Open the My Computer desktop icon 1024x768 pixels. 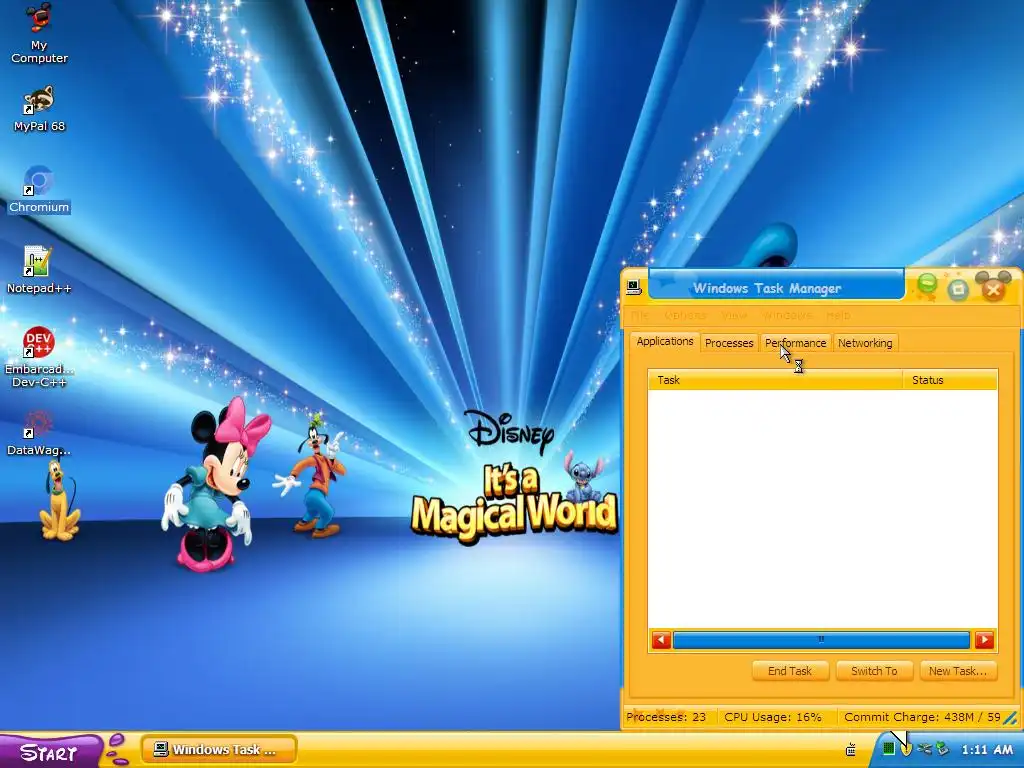[x=39, y=33]
